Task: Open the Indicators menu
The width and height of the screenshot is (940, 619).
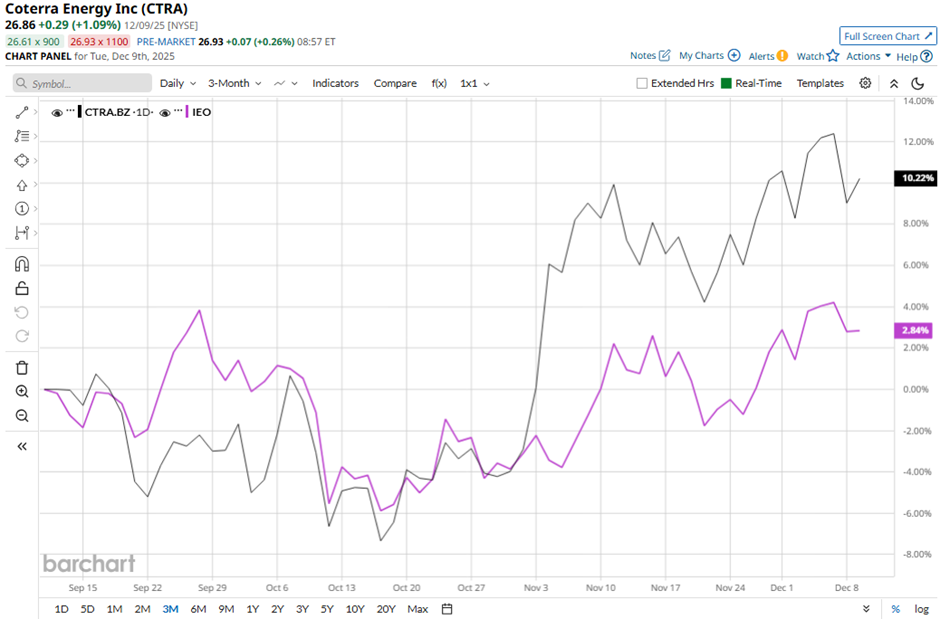Action: coord(335,83)
